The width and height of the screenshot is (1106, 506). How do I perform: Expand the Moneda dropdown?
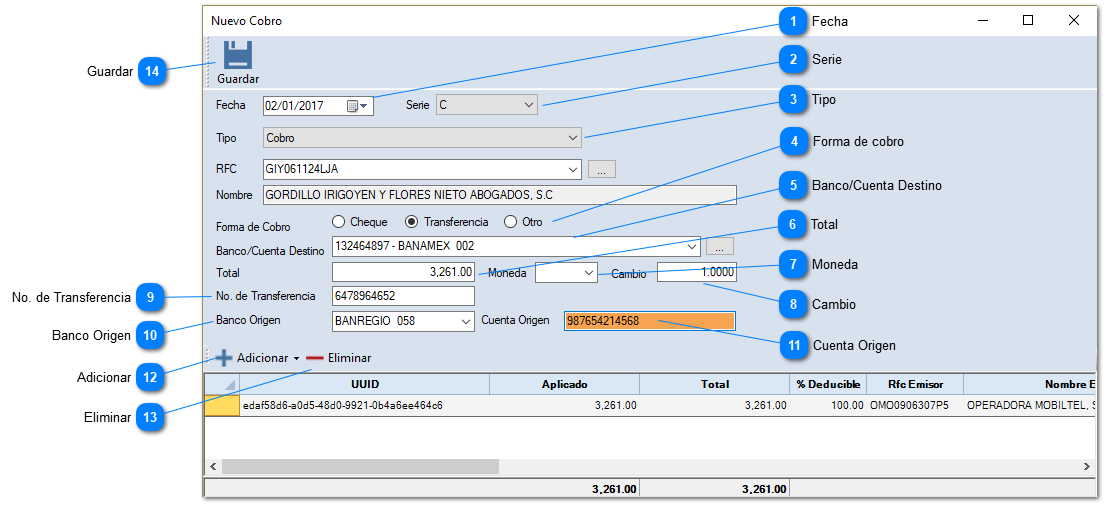point(587,272)
